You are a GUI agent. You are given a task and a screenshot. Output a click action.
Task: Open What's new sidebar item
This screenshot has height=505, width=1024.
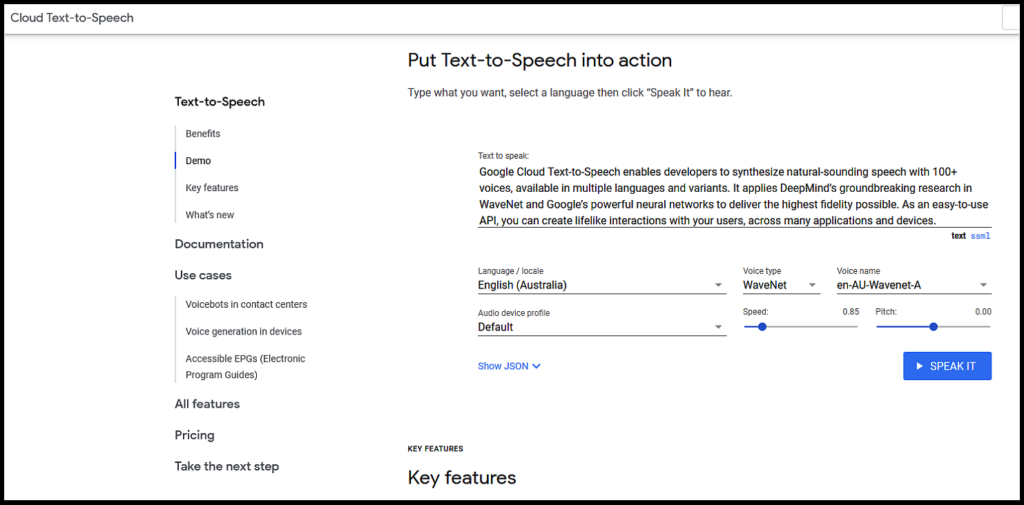(x=210, y=215)
